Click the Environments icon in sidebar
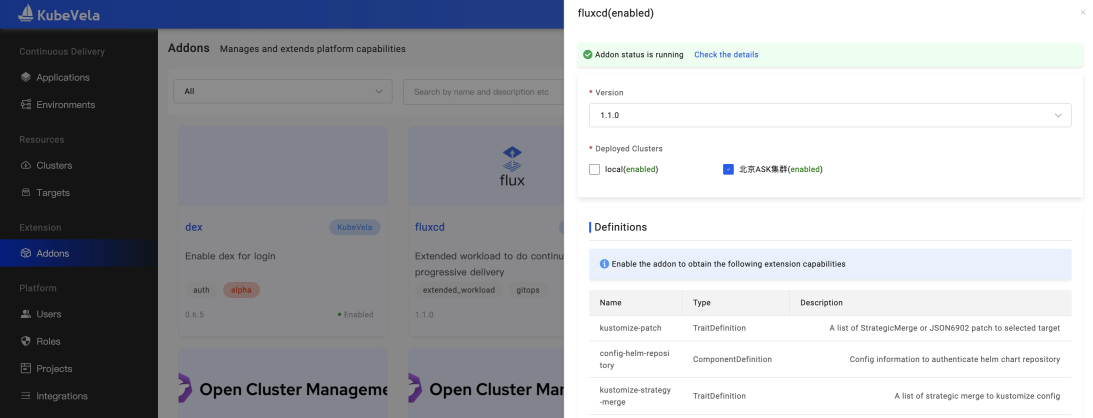The height and width of the screenshot is (418, 1093). pyautogui.click(x=26, y=104)
